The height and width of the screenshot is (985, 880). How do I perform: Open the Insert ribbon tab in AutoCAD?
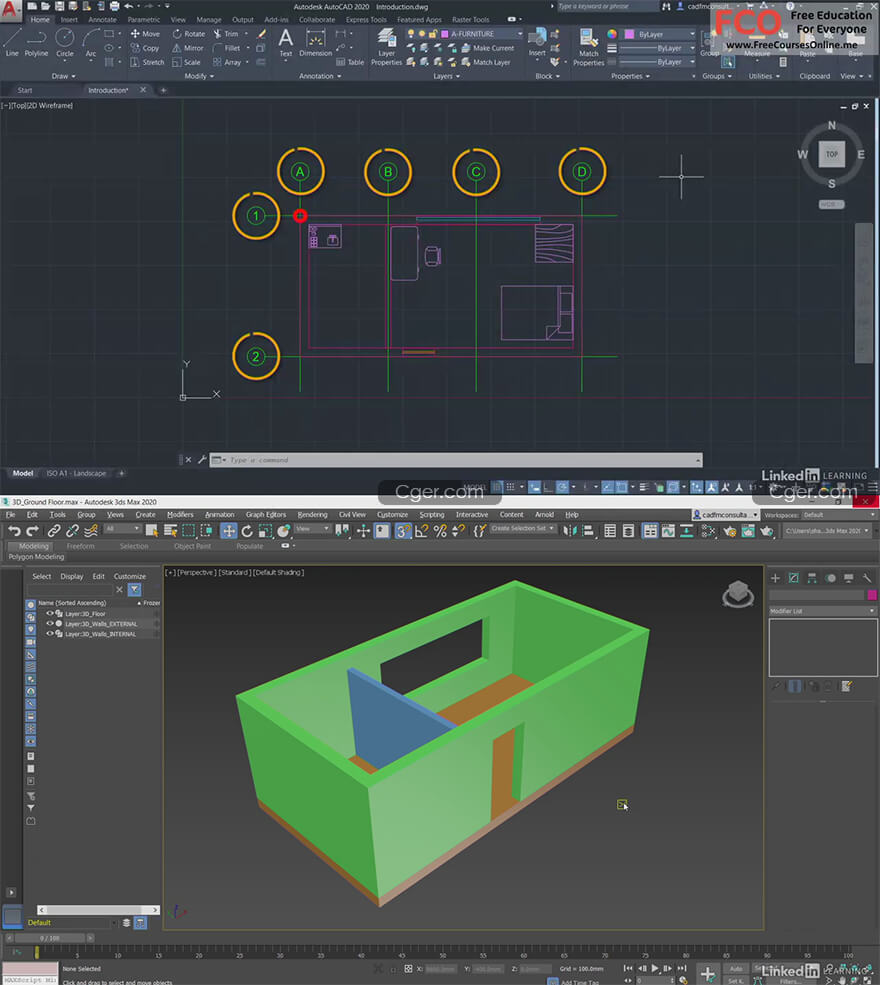pyautogui.click(x=69, y=20)
